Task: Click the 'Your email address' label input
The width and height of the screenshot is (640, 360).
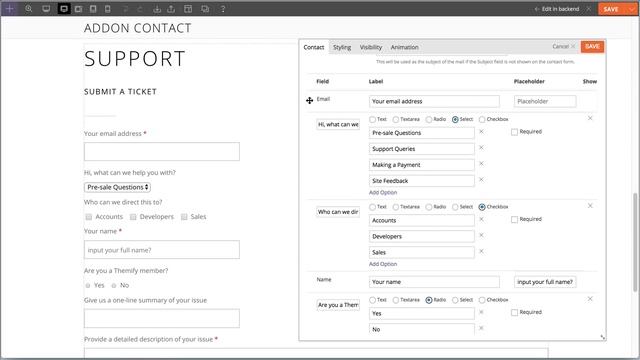Action: point(434,101)
